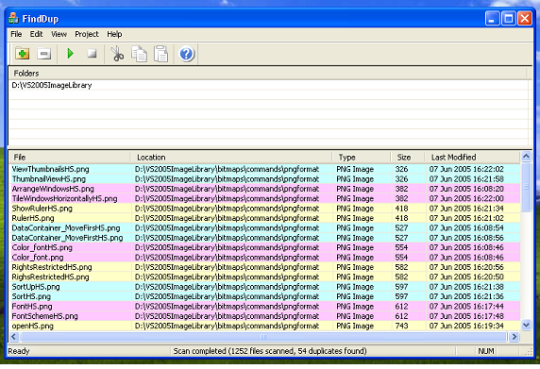Viewport: 540px width, 369px height.
Task: Select file Color_font.png
Action: click(x=38, y=257)
